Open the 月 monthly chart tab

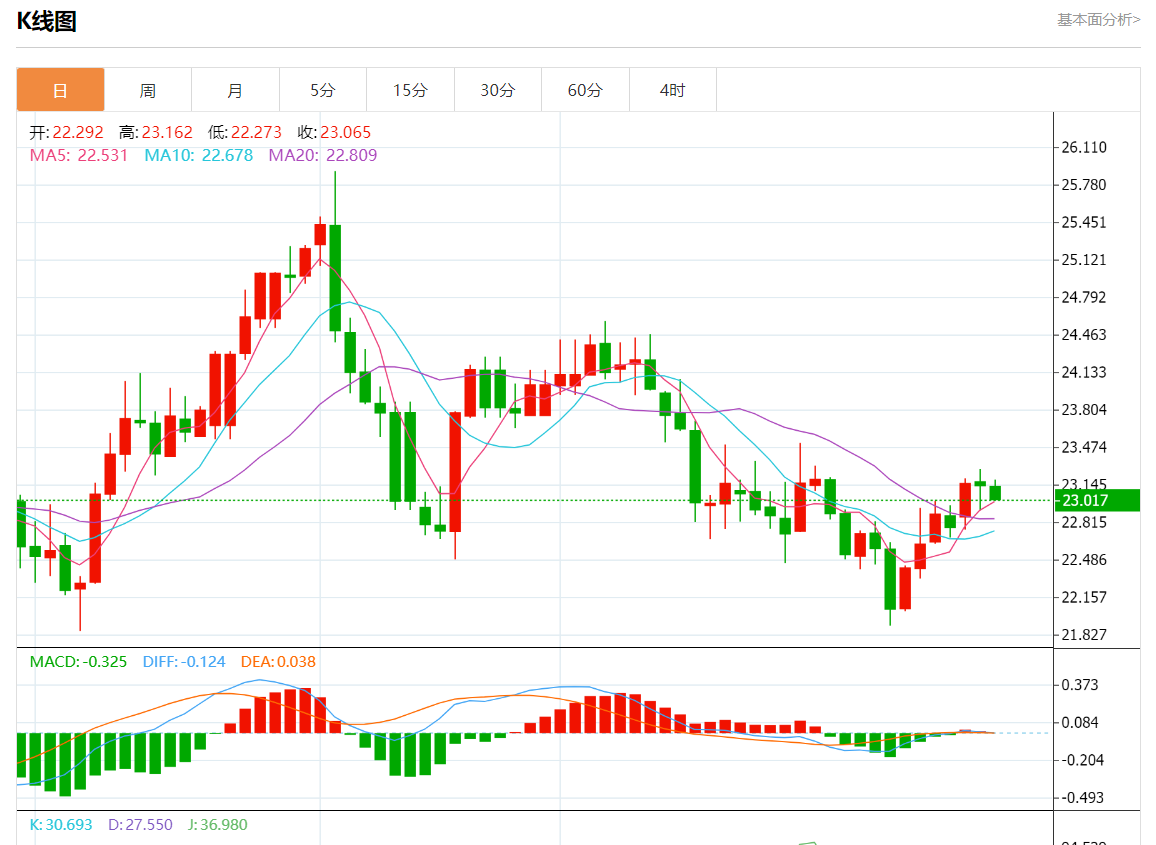click(x=235, y=90)
